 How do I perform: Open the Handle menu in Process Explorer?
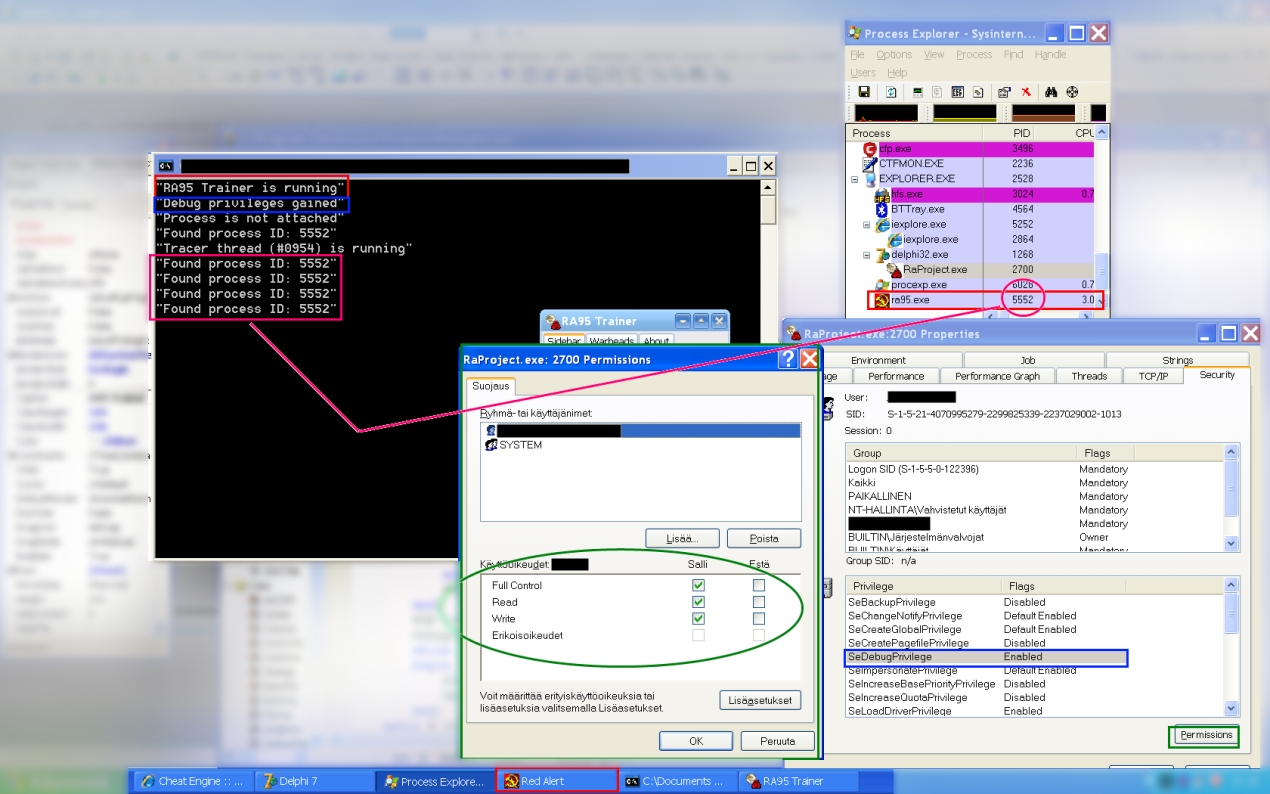click(1050, 55)
